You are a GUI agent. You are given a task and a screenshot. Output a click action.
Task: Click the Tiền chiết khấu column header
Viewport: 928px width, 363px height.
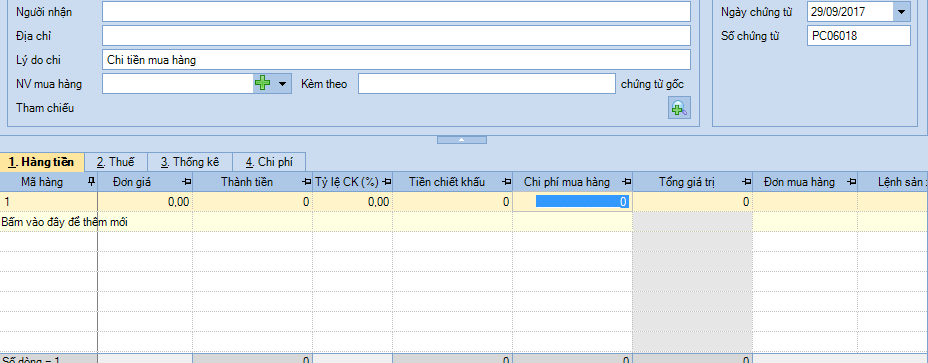453,182
